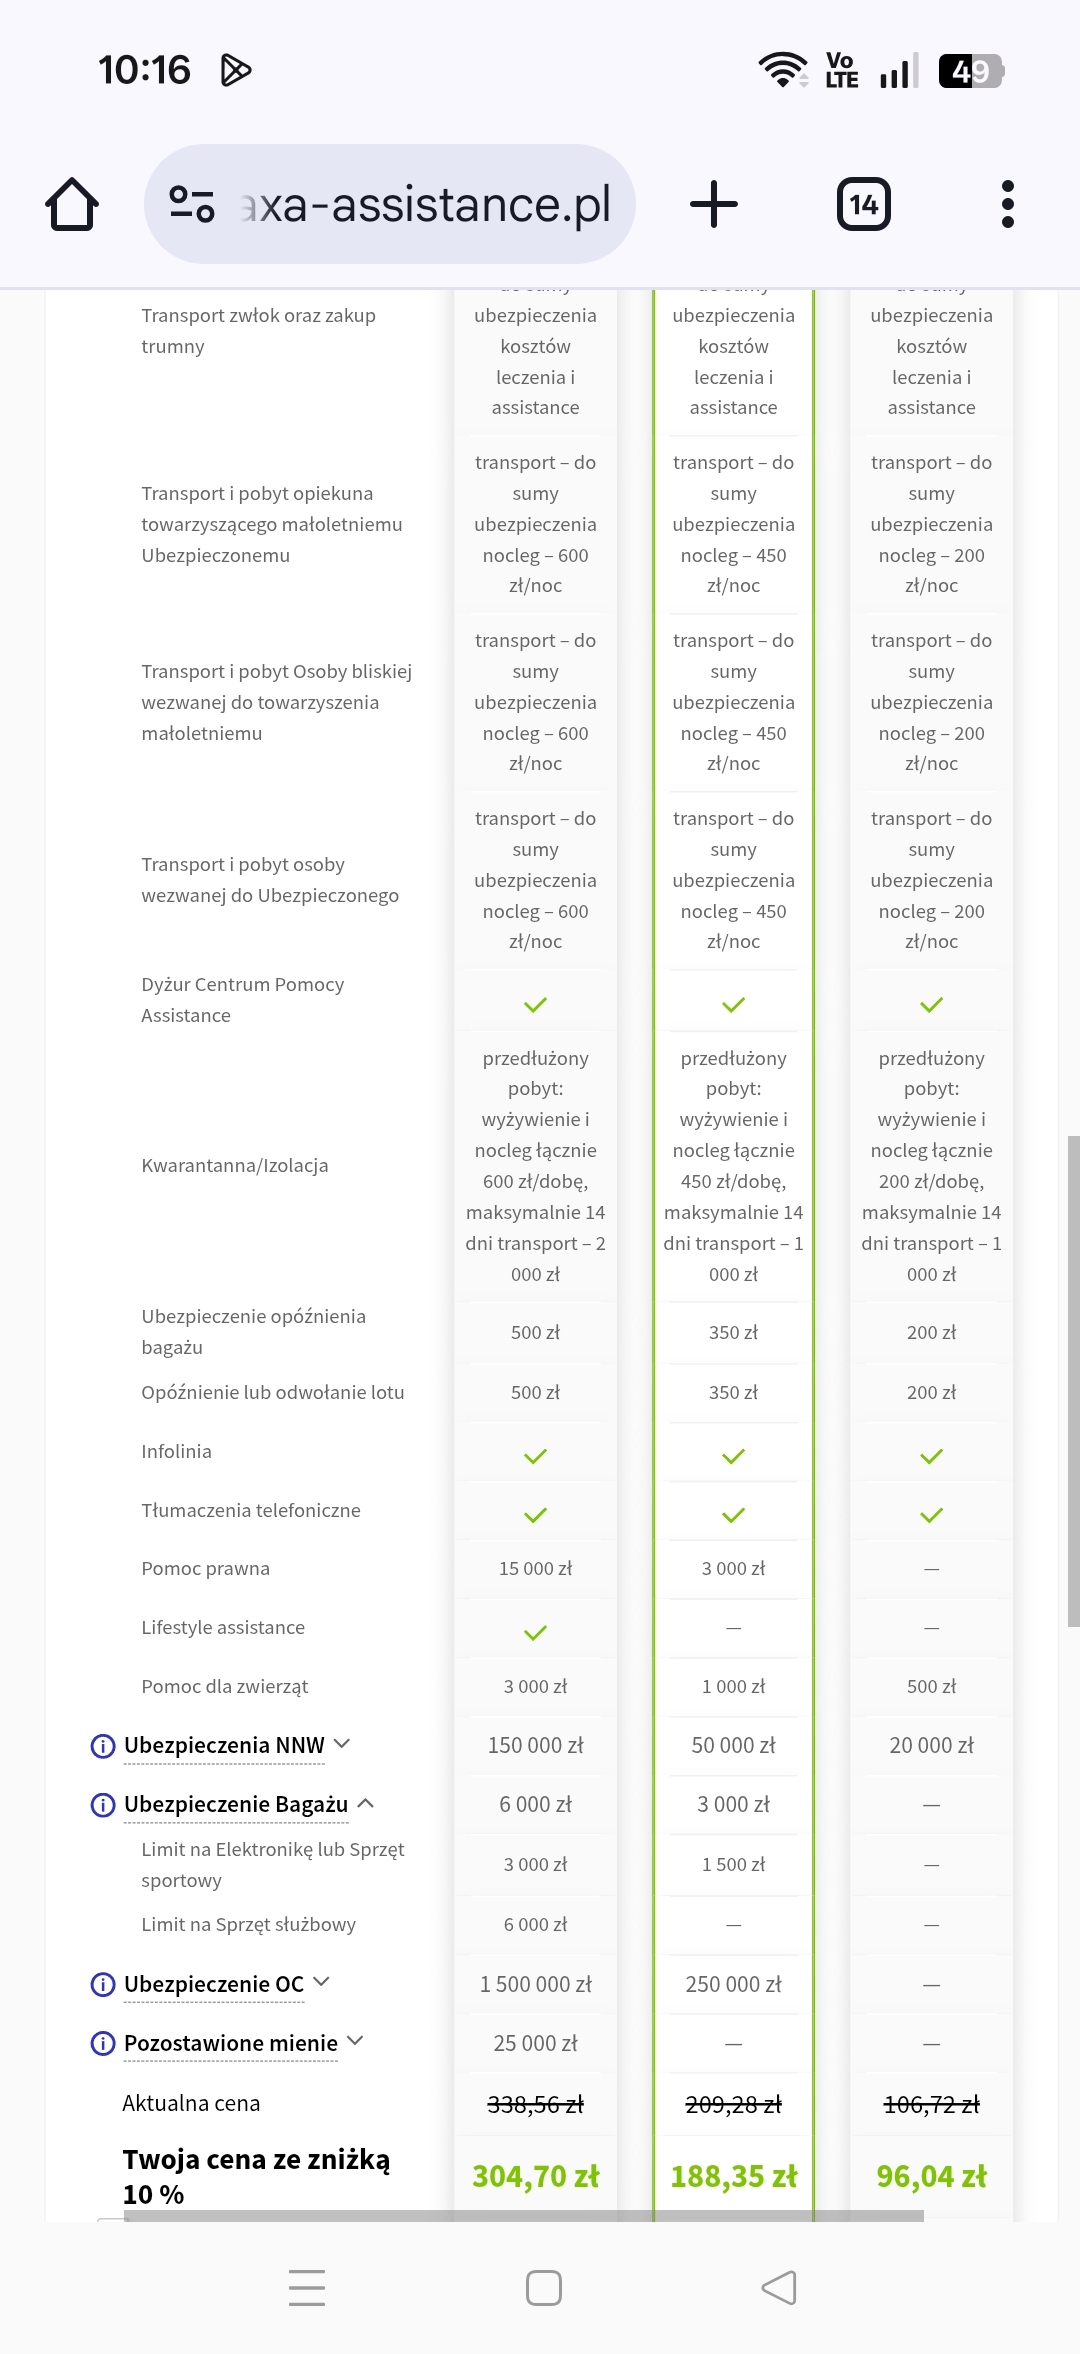This screenshot has height=2354, width=1080.
Task: Collapse the Ubezpieczenie Bagażu section
Action: pos(366,1804)
